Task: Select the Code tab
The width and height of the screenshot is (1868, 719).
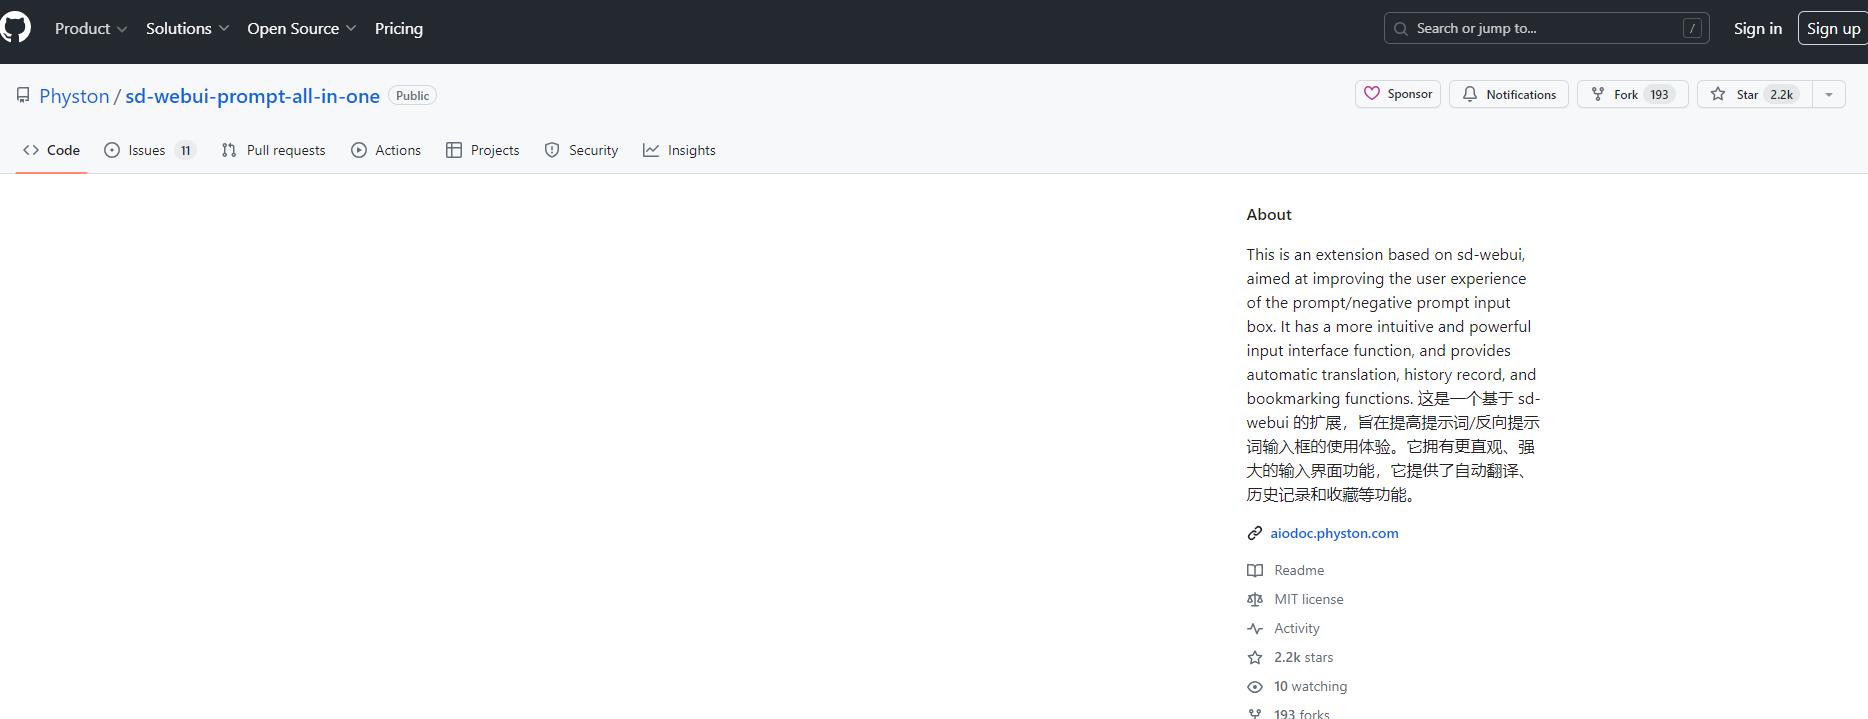Action: tap(51, 150)
